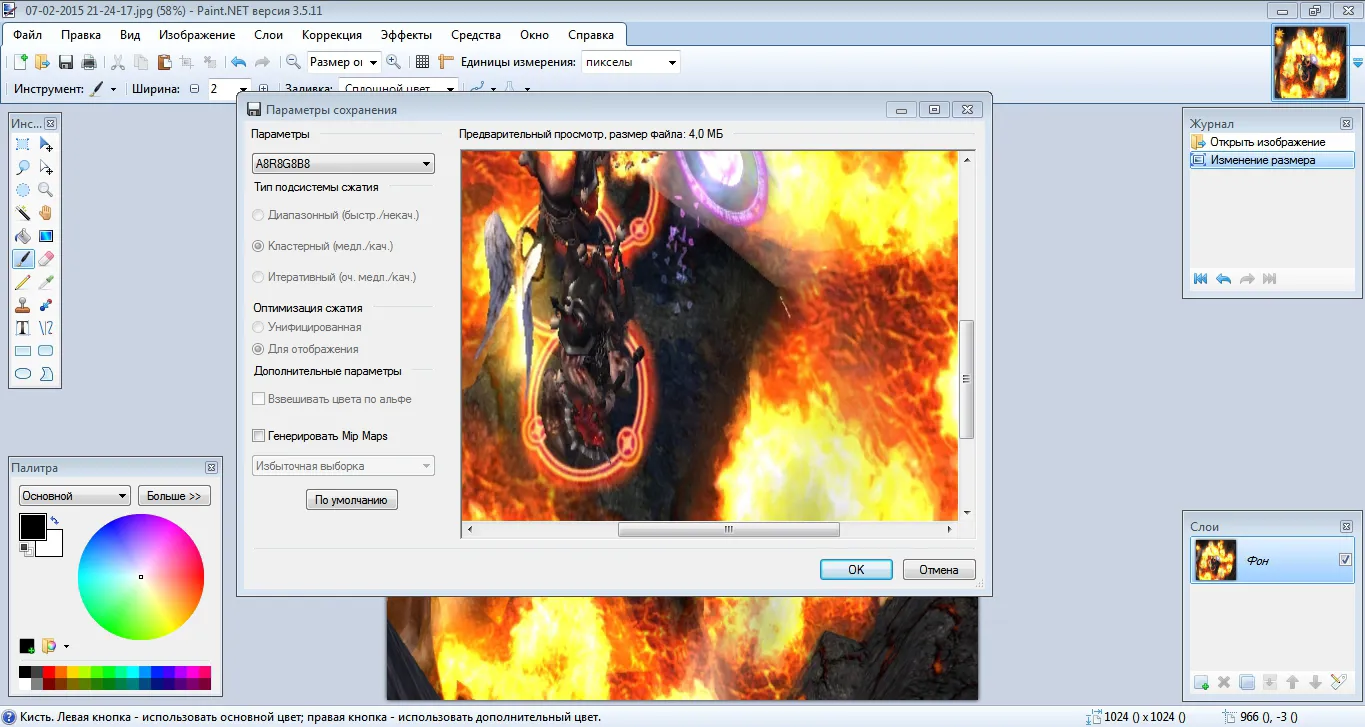Select the Magic Wand tool
Screen dimensions: 1365x727
pyautogui.click(x=22, y=213)
